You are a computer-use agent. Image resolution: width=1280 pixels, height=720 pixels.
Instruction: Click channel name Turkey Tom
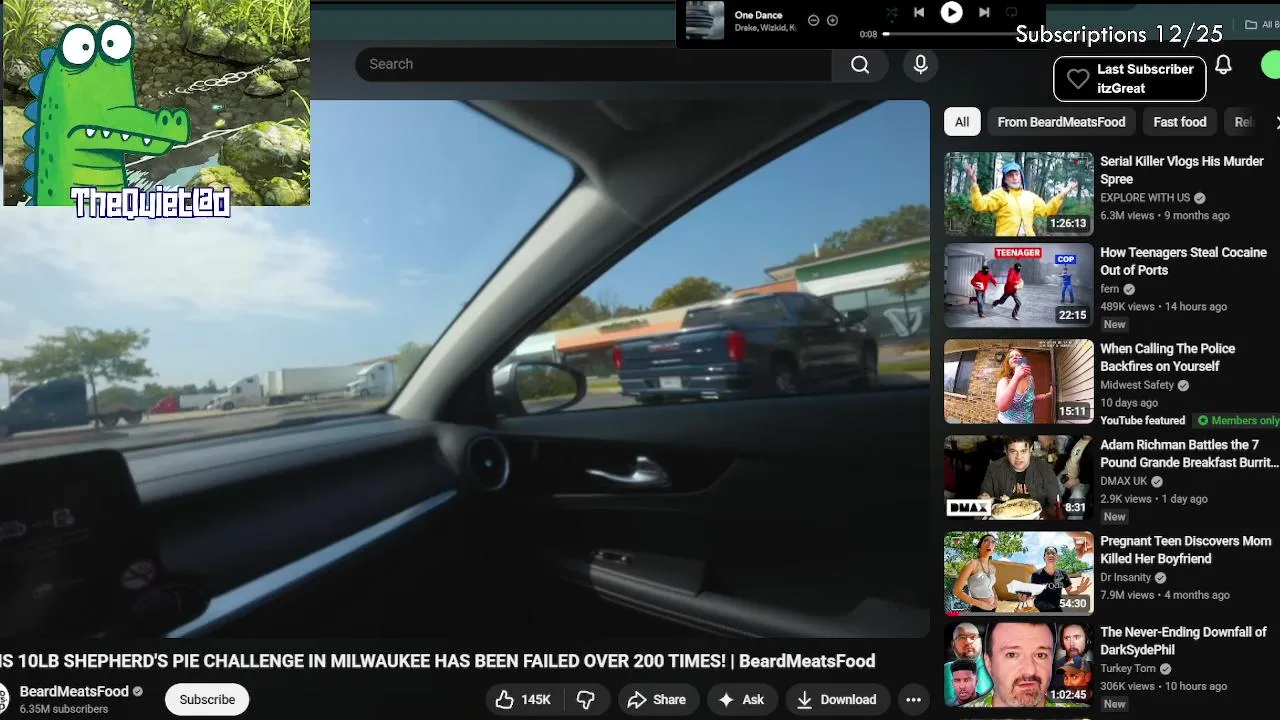click(1128, 668)
